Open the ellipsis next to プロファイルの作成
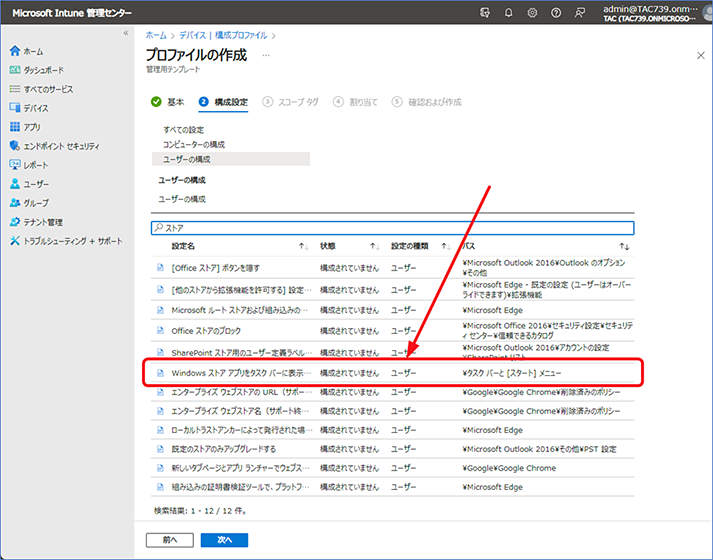This screenshot has height=560, width=713. tap(266, 55)
